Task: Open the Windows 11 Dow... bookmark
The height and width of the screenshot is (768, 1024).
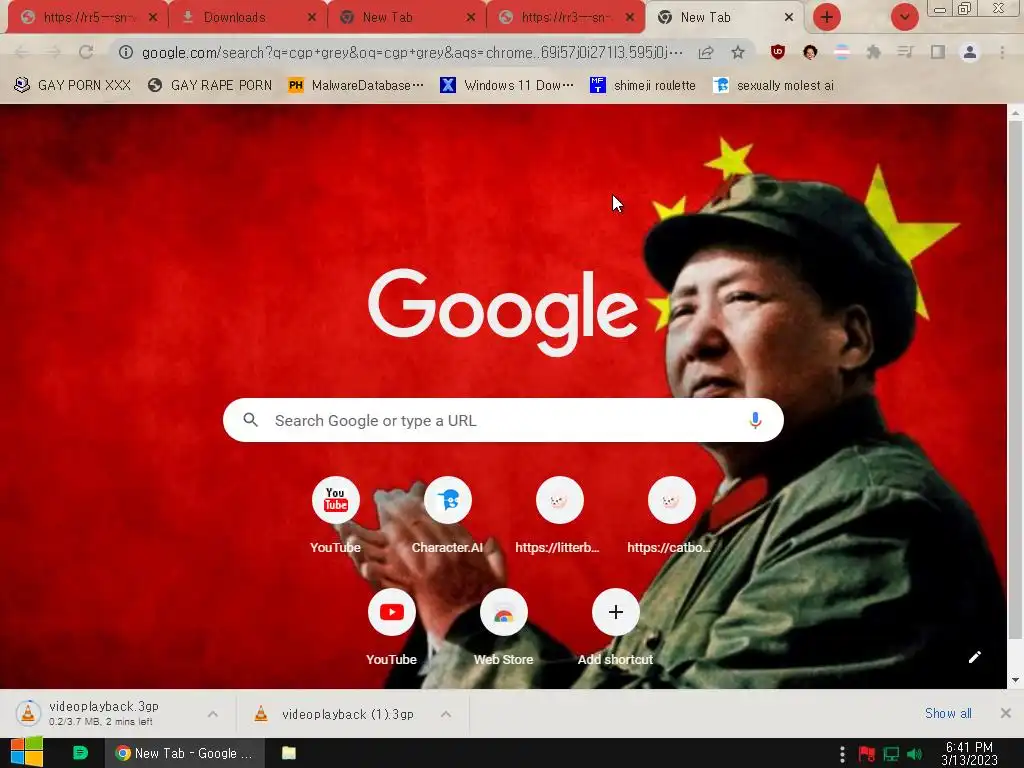Action: pyautogui.click(x=507, y=85)
